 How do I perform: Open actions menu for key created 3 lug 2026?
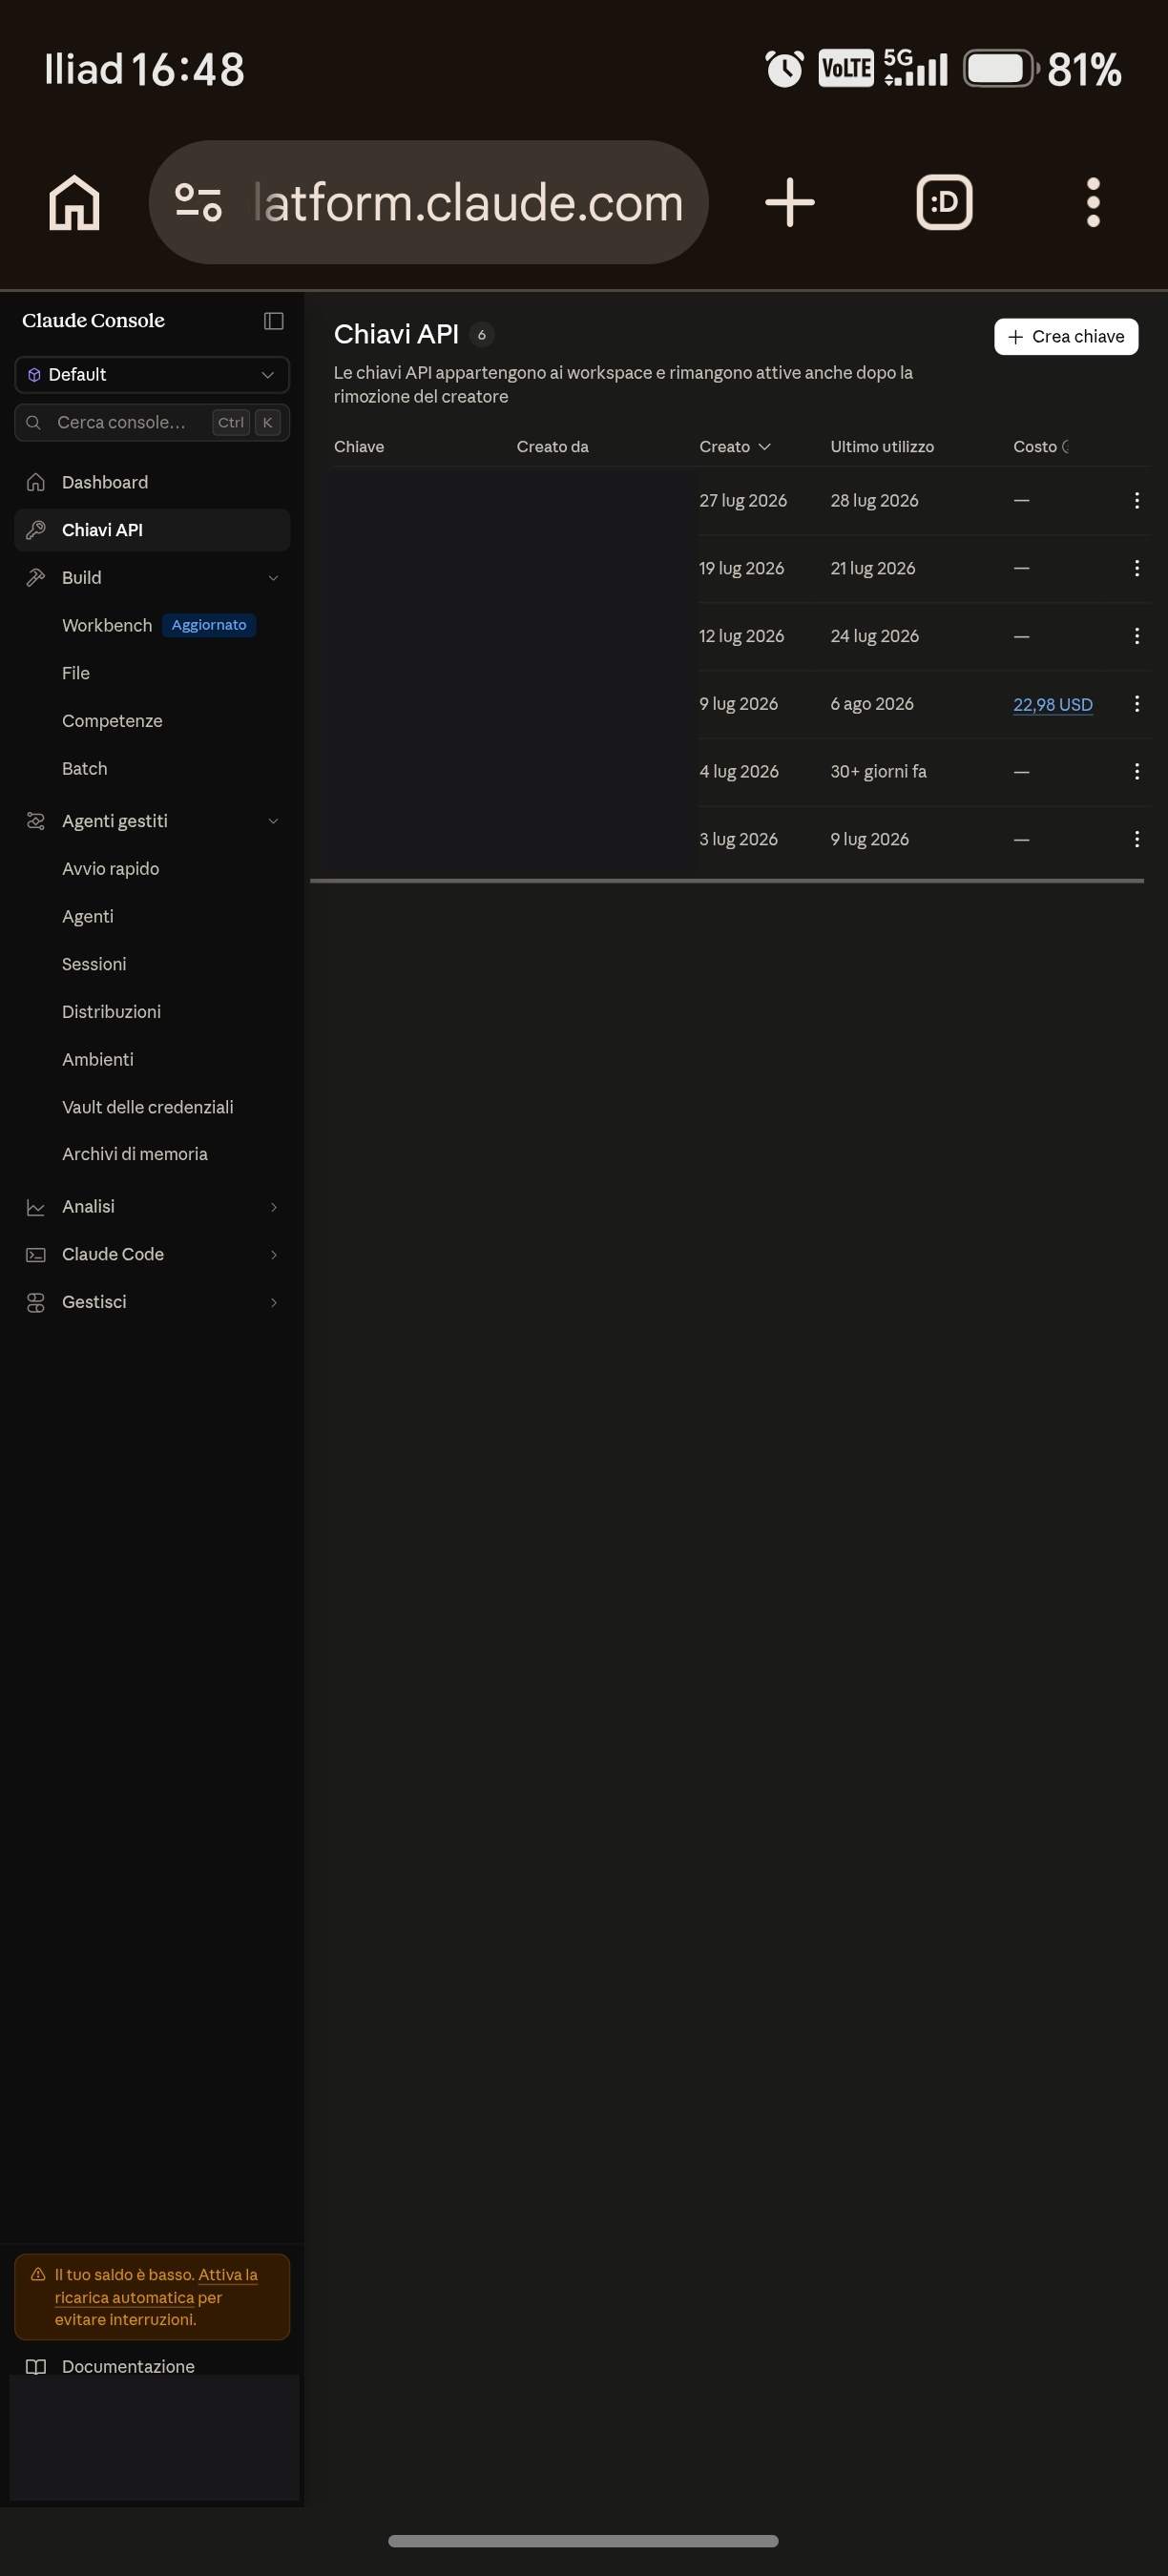(x=1137, y=840)
